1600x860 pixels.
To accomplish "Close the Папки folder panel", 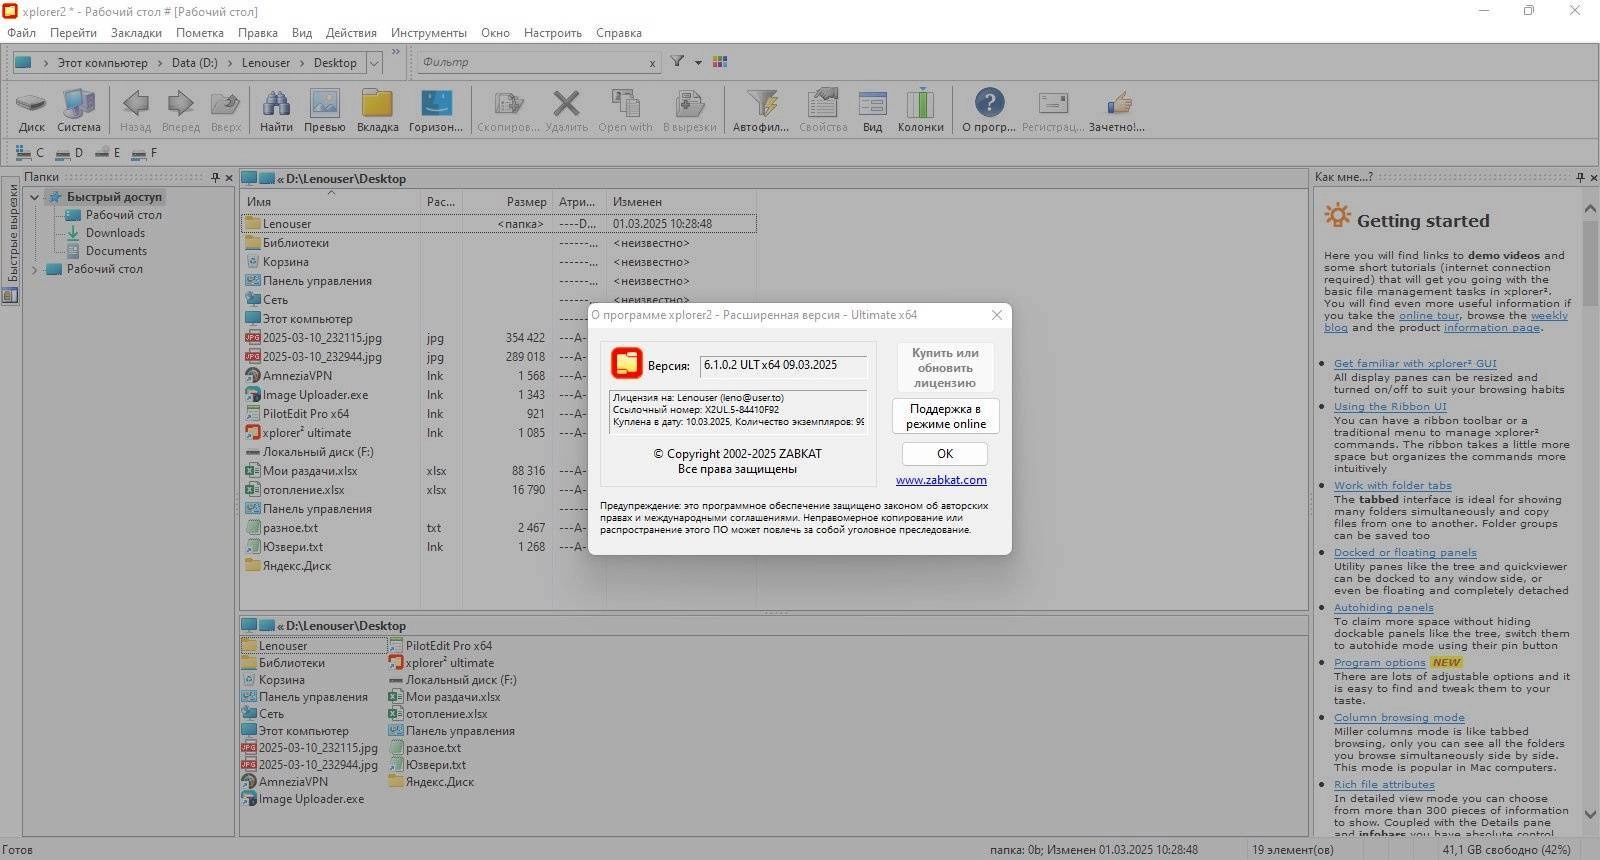I will pyautogui.click(x=229, y=178).
